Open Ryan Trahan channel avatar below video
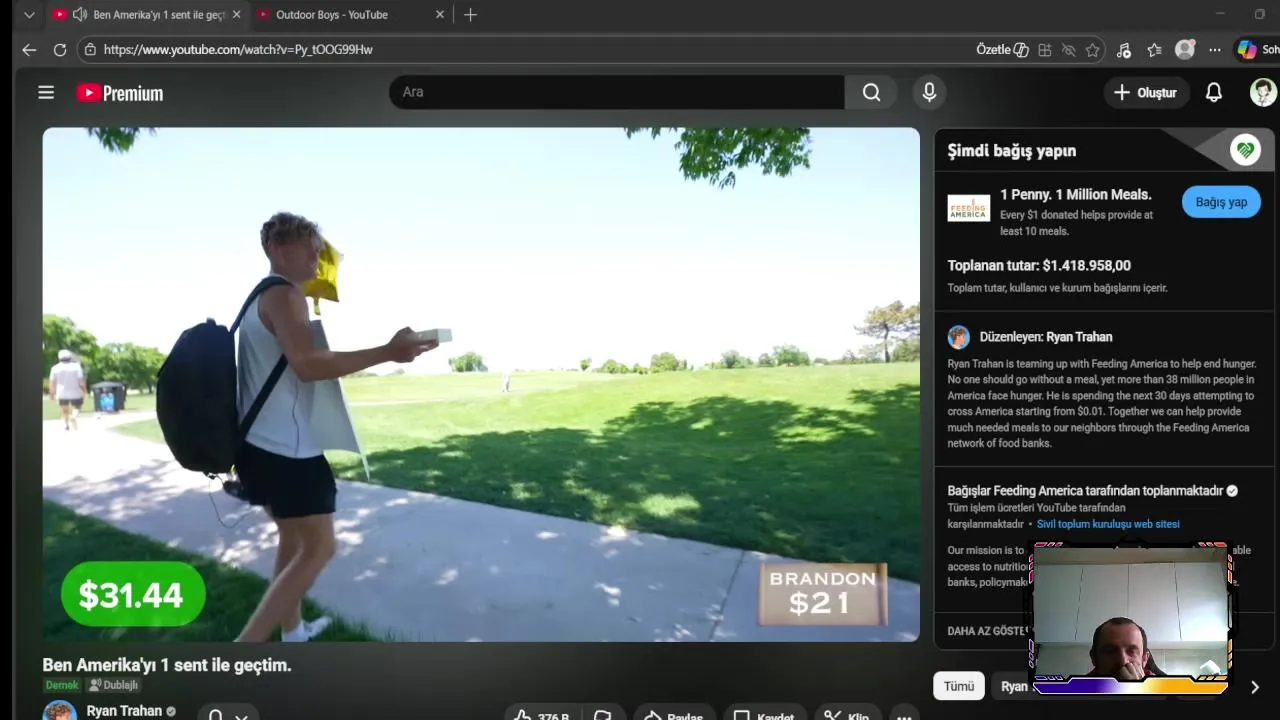Image resolution: width=1280 pixels, height=720 pixels. [x=59, y=711]
